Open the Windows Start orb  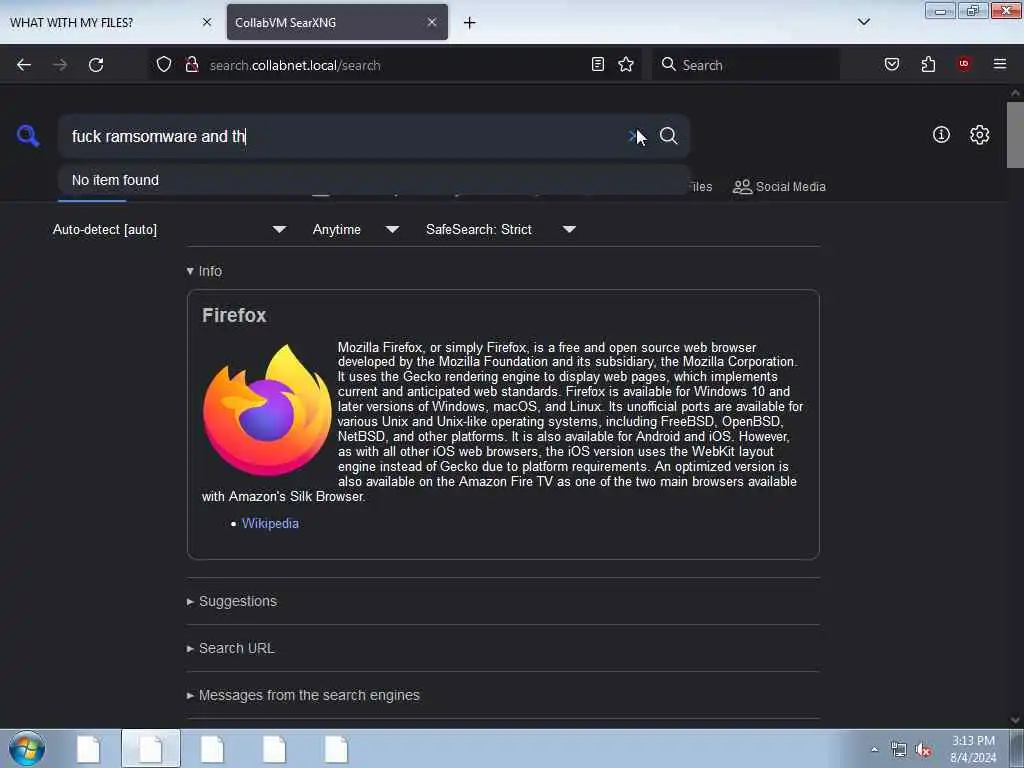(27, 748)
